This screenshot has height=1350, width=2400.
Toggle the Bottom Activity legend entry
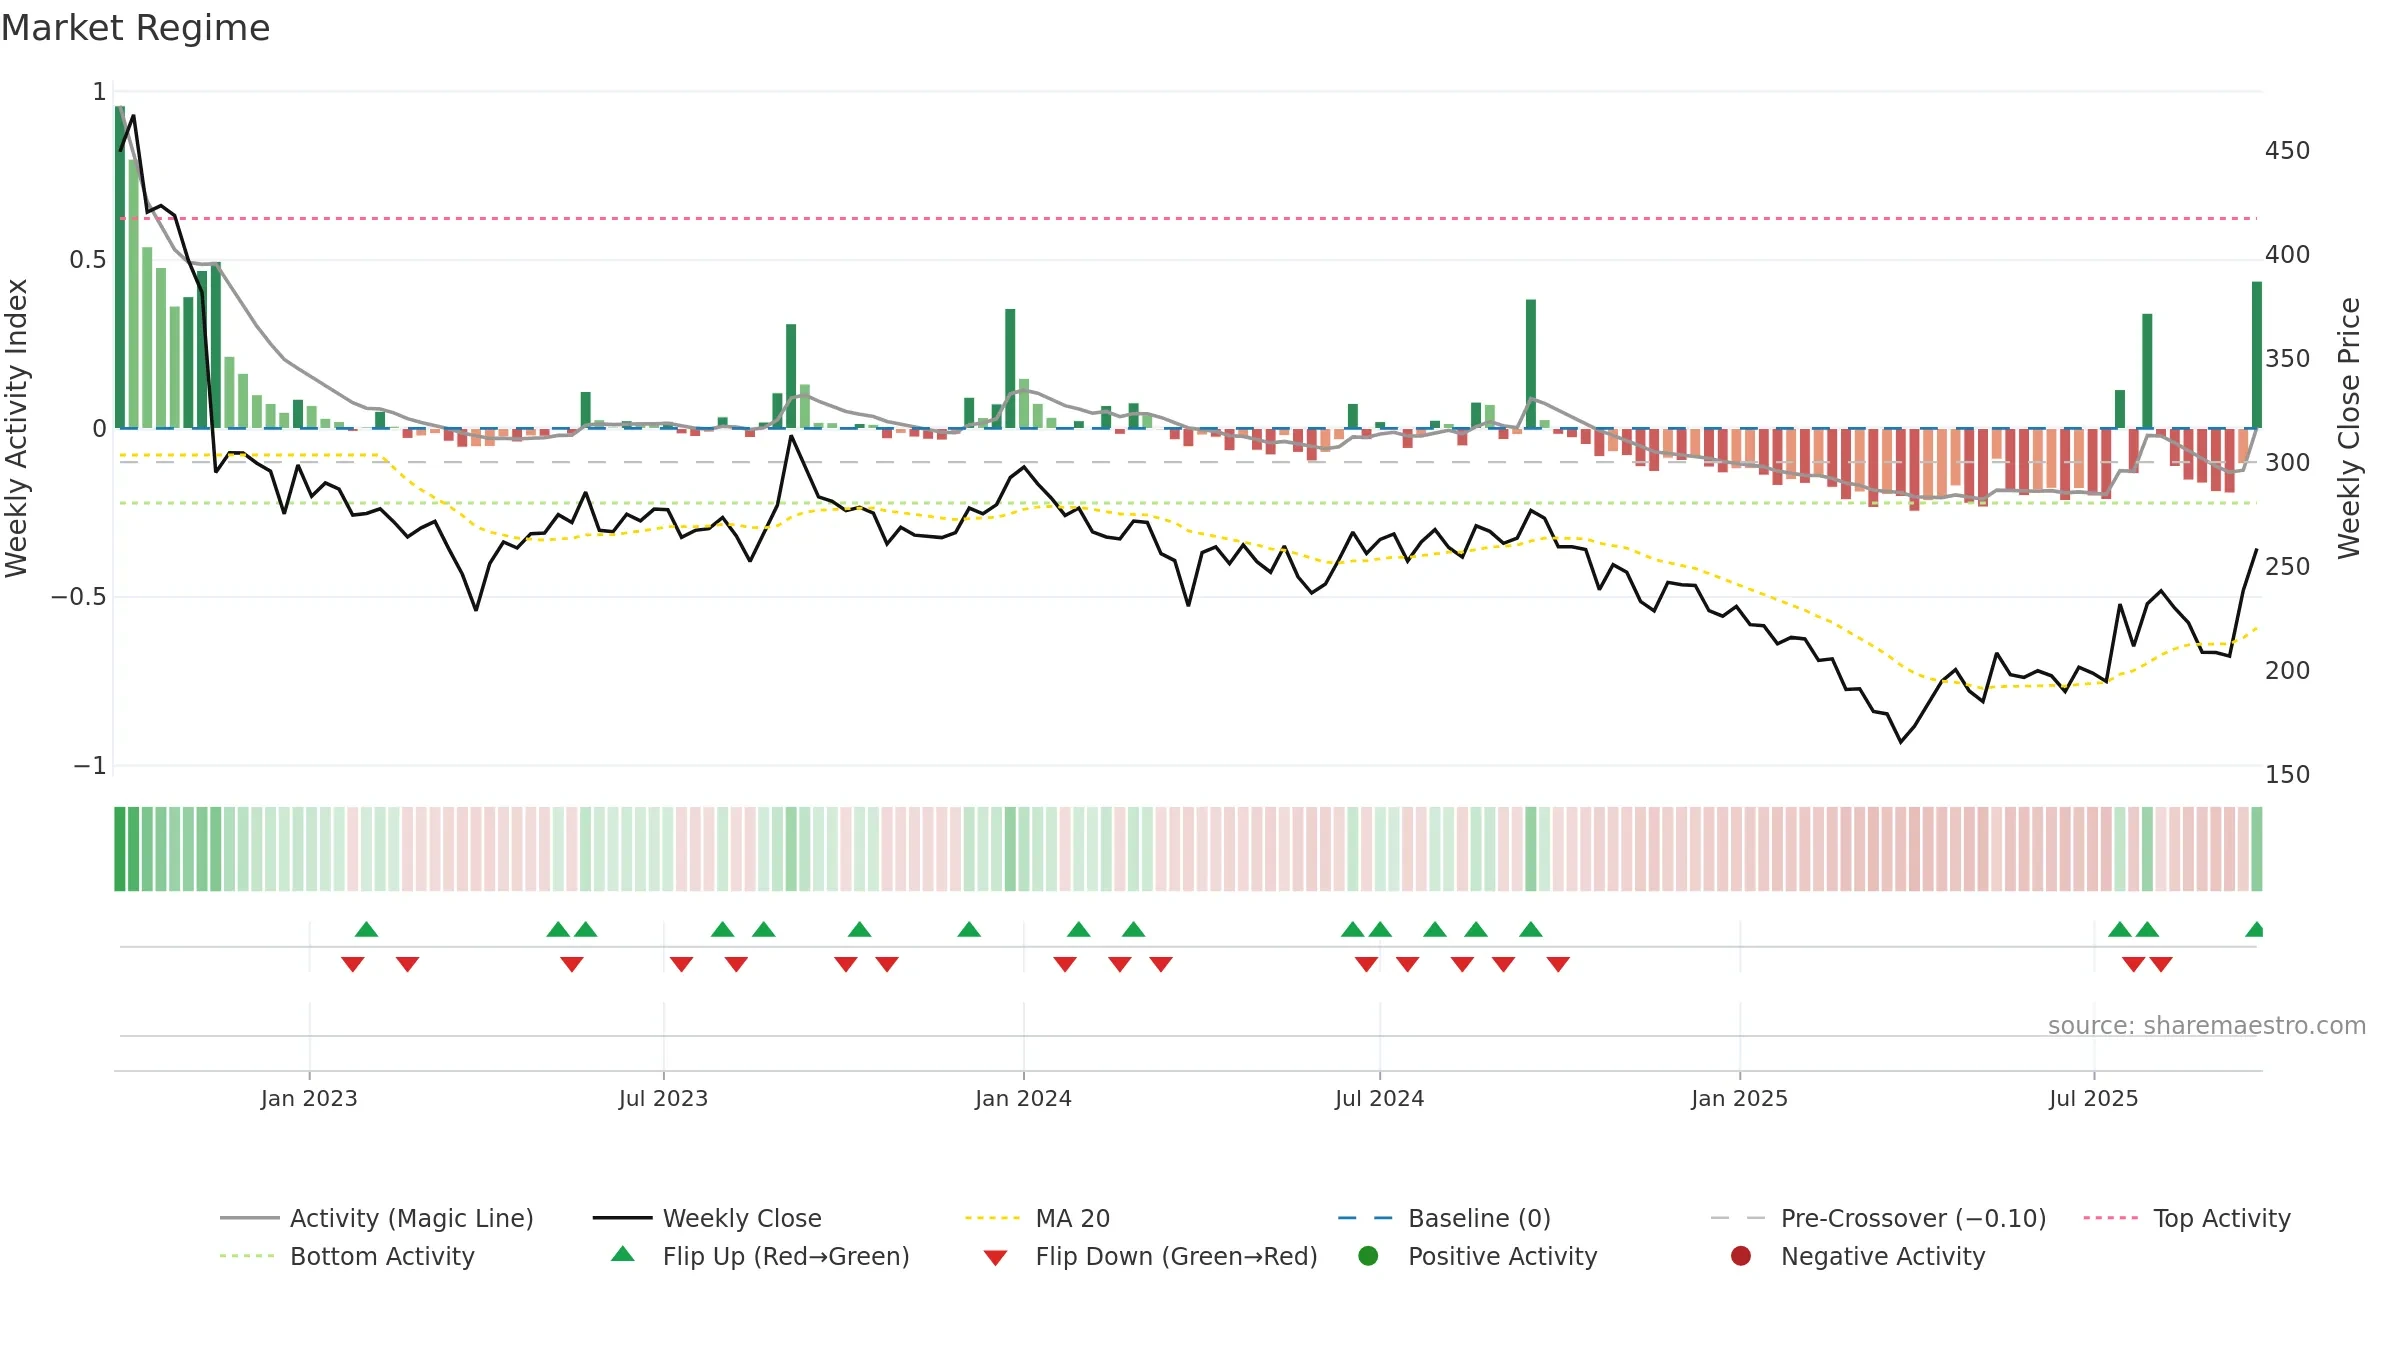pyautogui.click(x=347, y=1256)
